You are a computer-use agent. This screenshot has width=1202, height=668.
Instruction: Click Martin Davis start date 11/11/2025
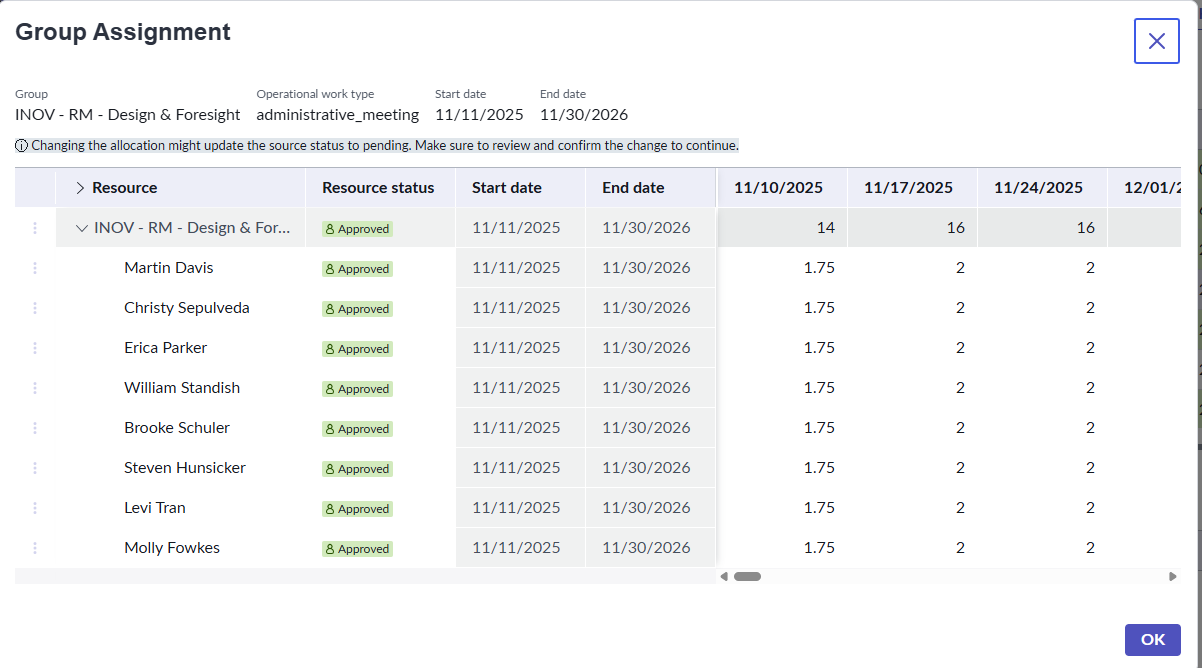pos(520,268)
